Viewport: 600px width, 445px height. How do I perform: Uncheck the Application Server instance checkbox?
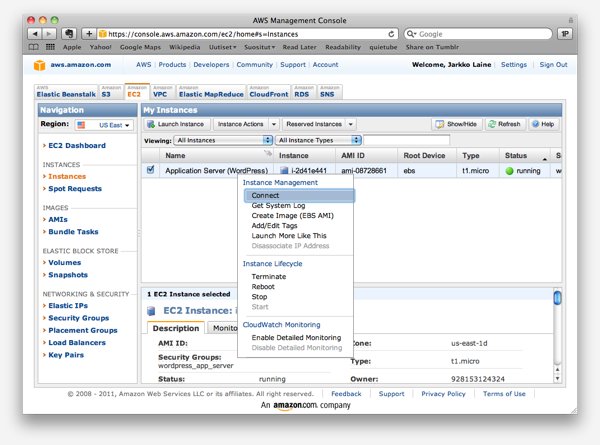[x=151, y=171]
